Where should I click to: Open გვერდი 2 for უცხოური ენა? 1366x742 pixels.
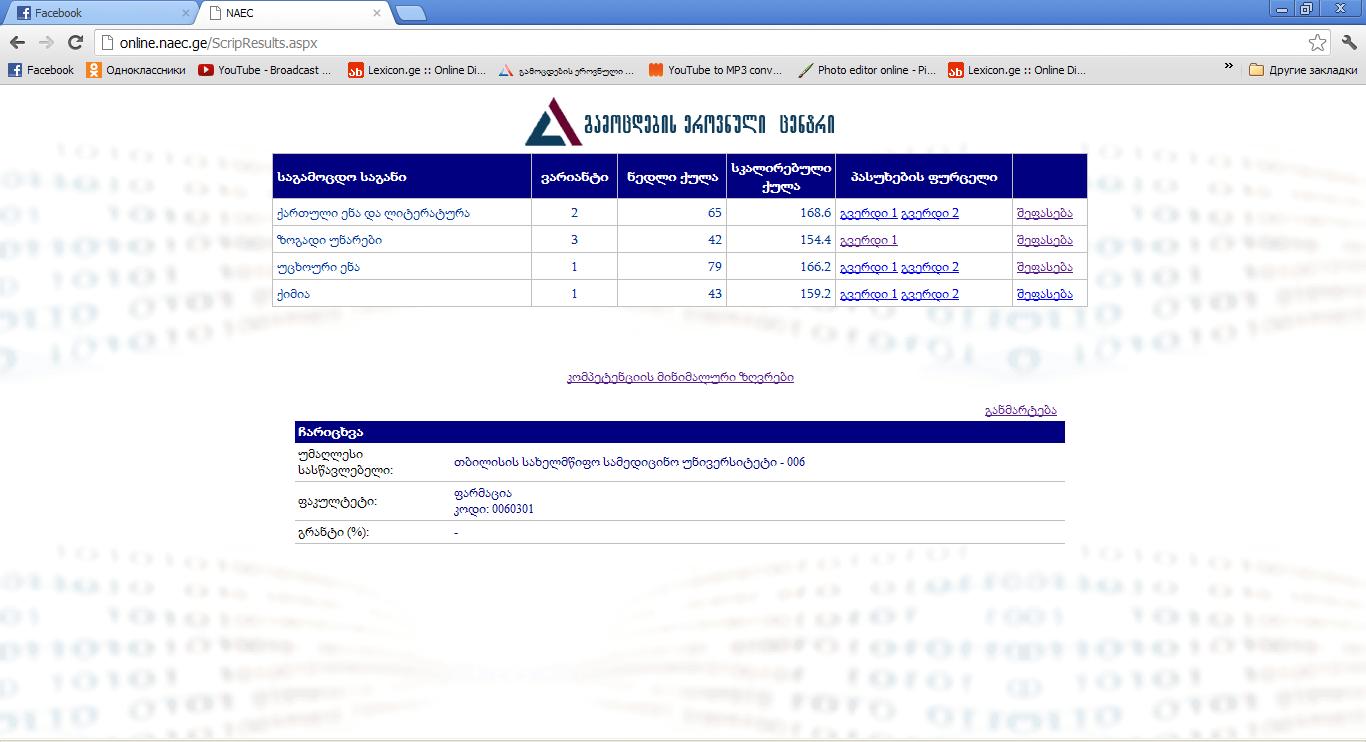point(930,267)
